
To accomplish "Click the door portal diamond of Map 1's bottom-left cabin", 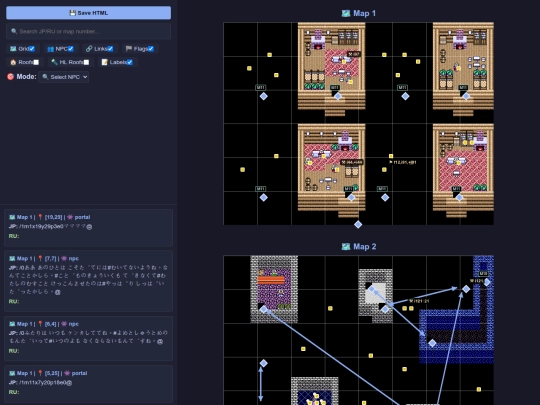I will click(351, 198).
